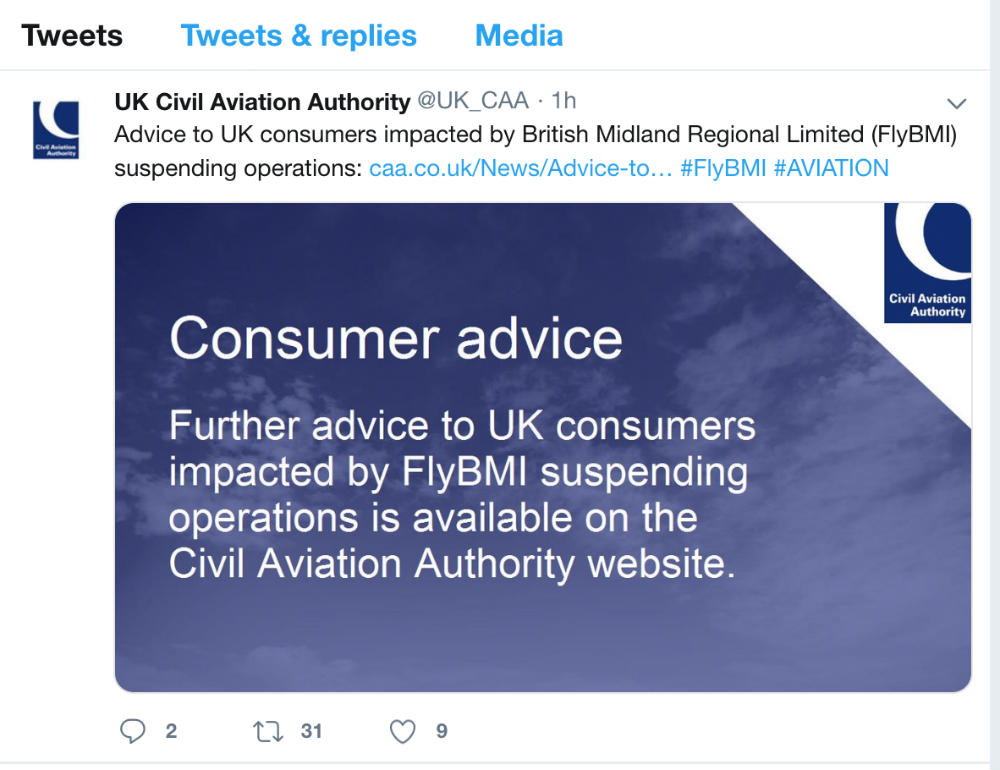Viewport: 1000px width, 770px height.
Task: Click the heart icon to like
Action: [x=404, y=731]
